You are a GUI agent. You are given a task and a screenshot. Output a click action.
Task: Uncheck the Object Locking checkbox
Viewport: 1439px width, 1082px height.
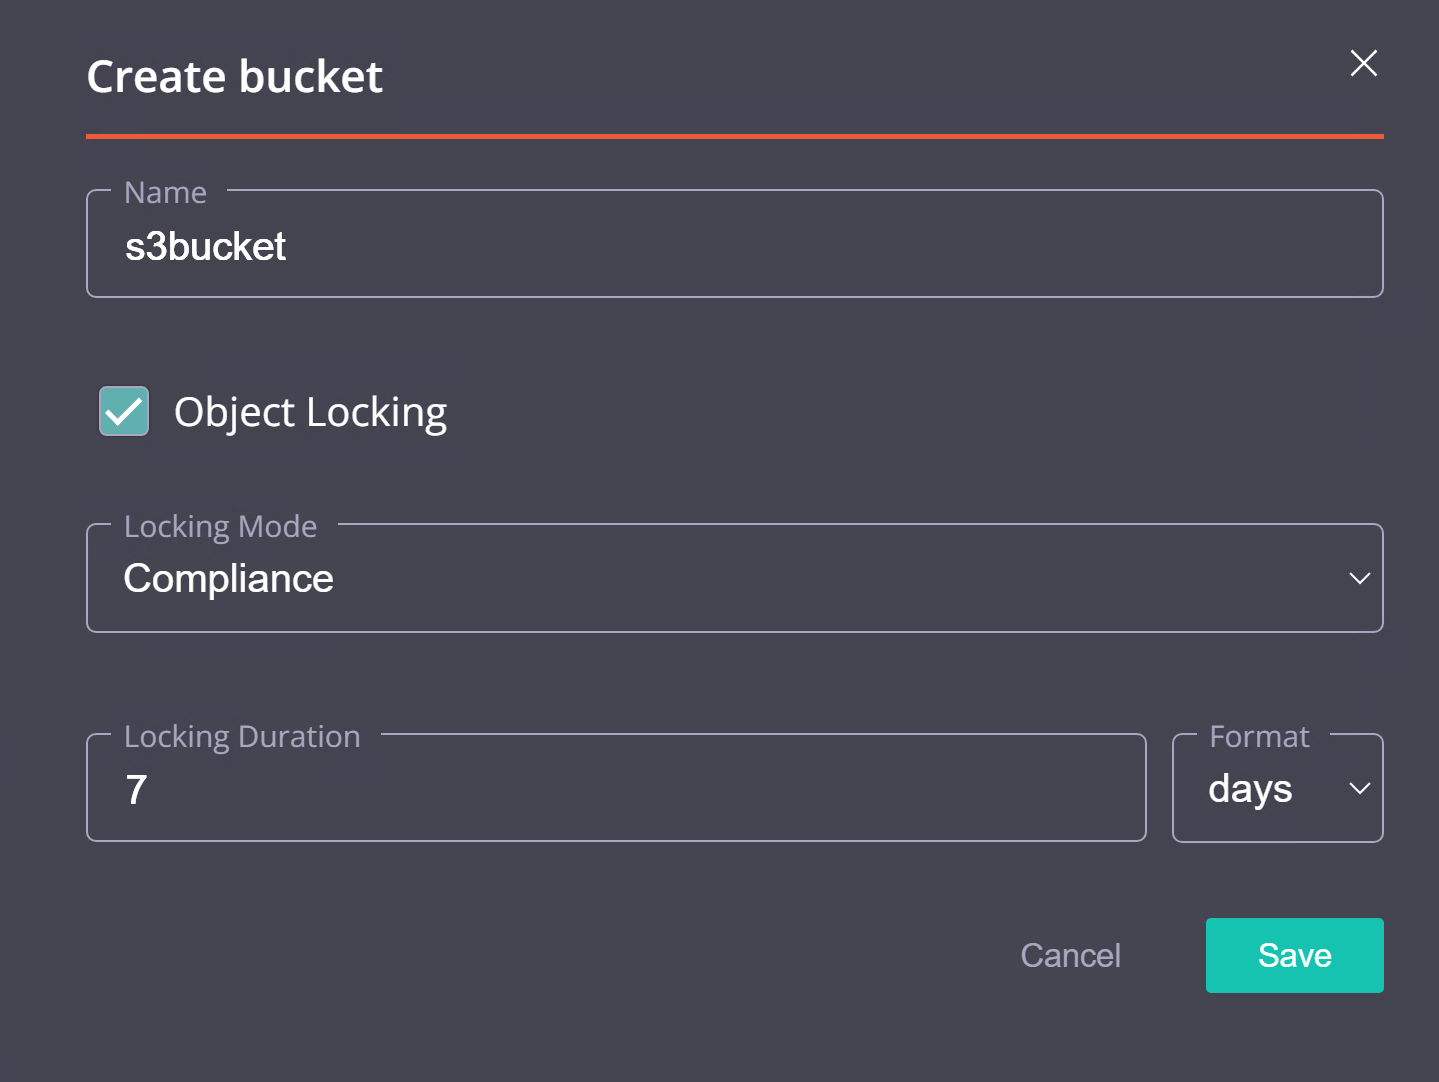pos(124,411)
